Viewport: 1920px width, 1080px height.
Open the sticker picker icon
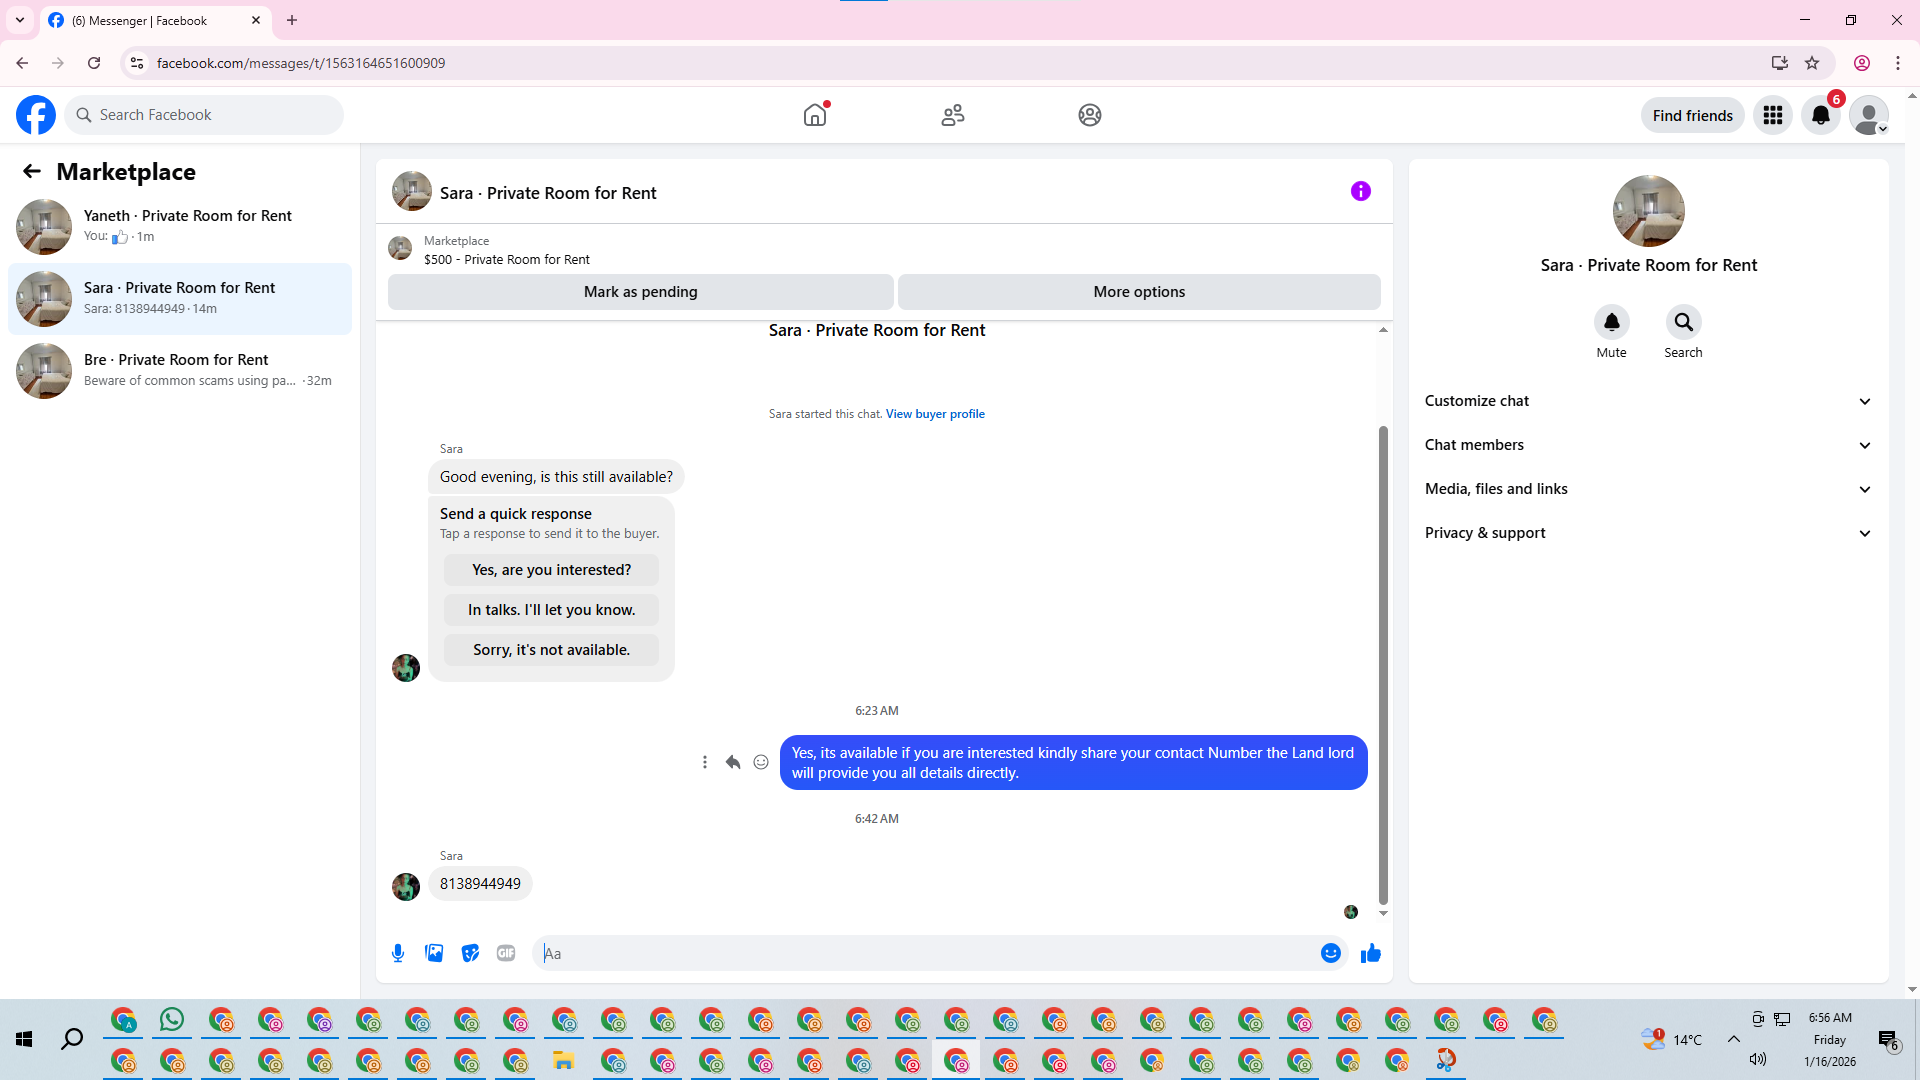point(470,953)
